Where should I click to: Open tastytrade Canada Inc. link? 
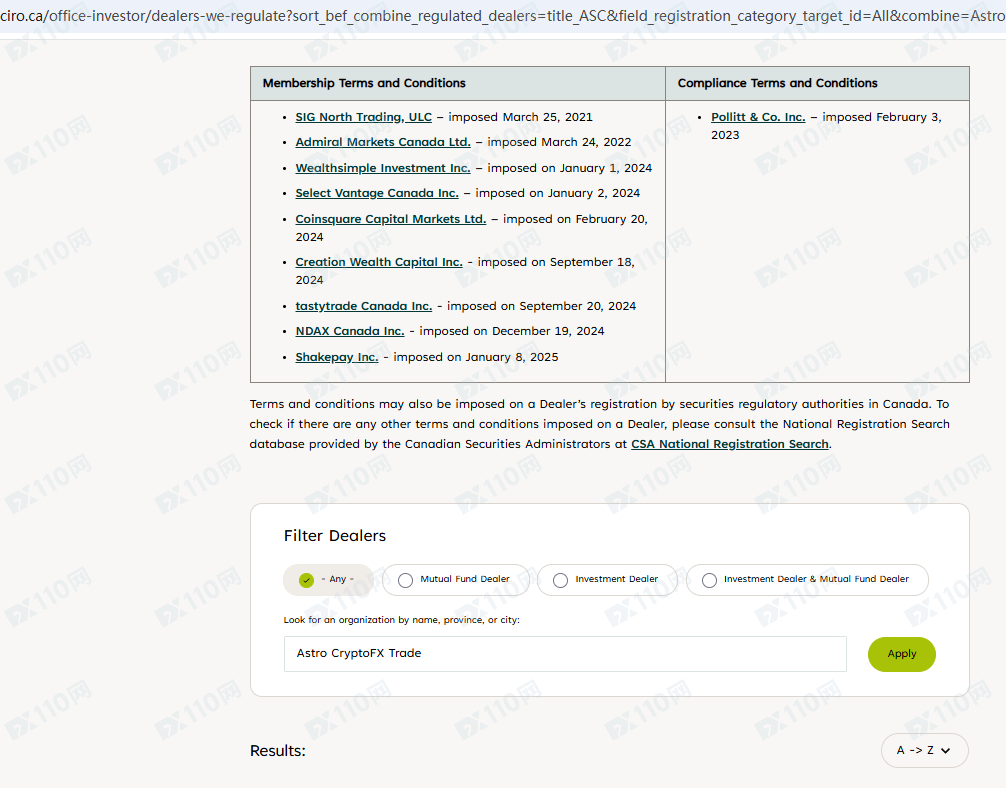click(364, 306)
